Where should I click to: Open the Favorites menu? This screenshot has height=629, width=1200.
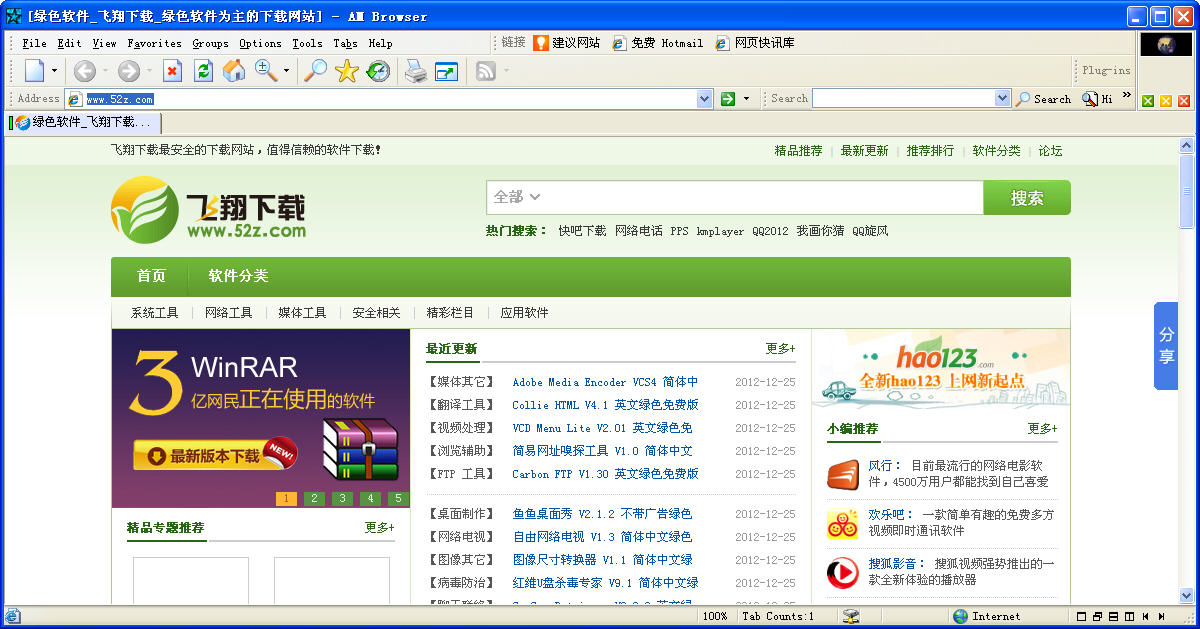pyautogui.click(x=154, y=43)
